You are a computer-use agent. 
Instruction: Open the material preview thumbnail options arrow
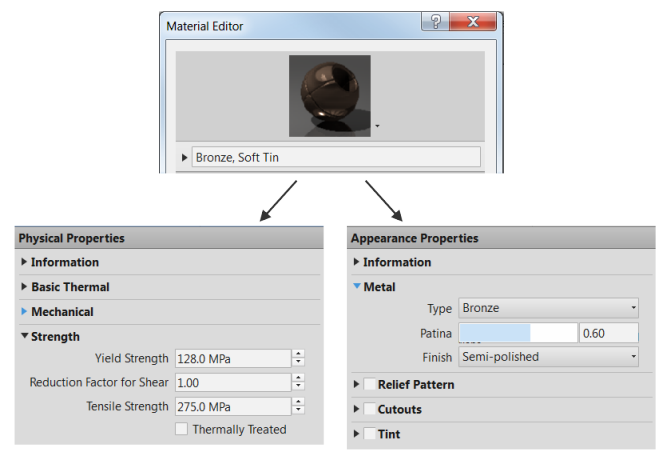click(x=377, y=126)
